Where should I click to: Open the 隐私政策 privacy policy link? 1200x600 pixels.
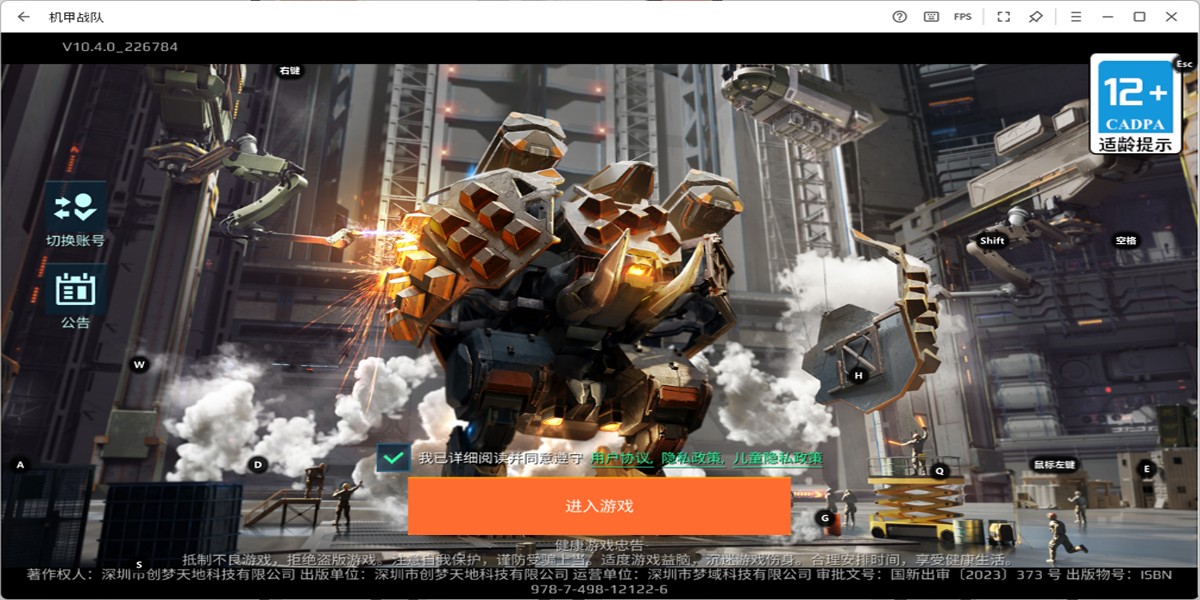[693, 458]
